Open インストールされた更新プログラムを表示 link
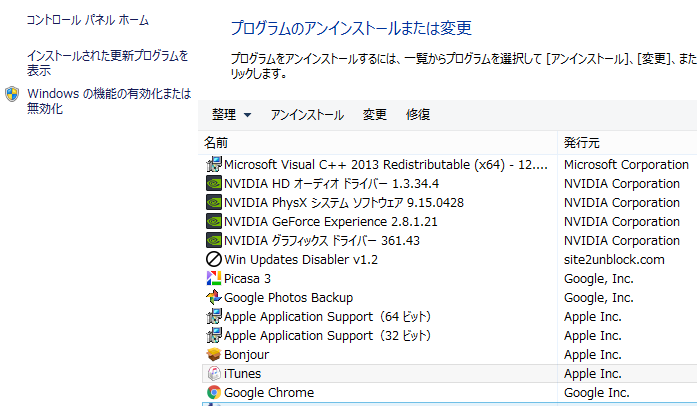 click(x=108, y=63)
